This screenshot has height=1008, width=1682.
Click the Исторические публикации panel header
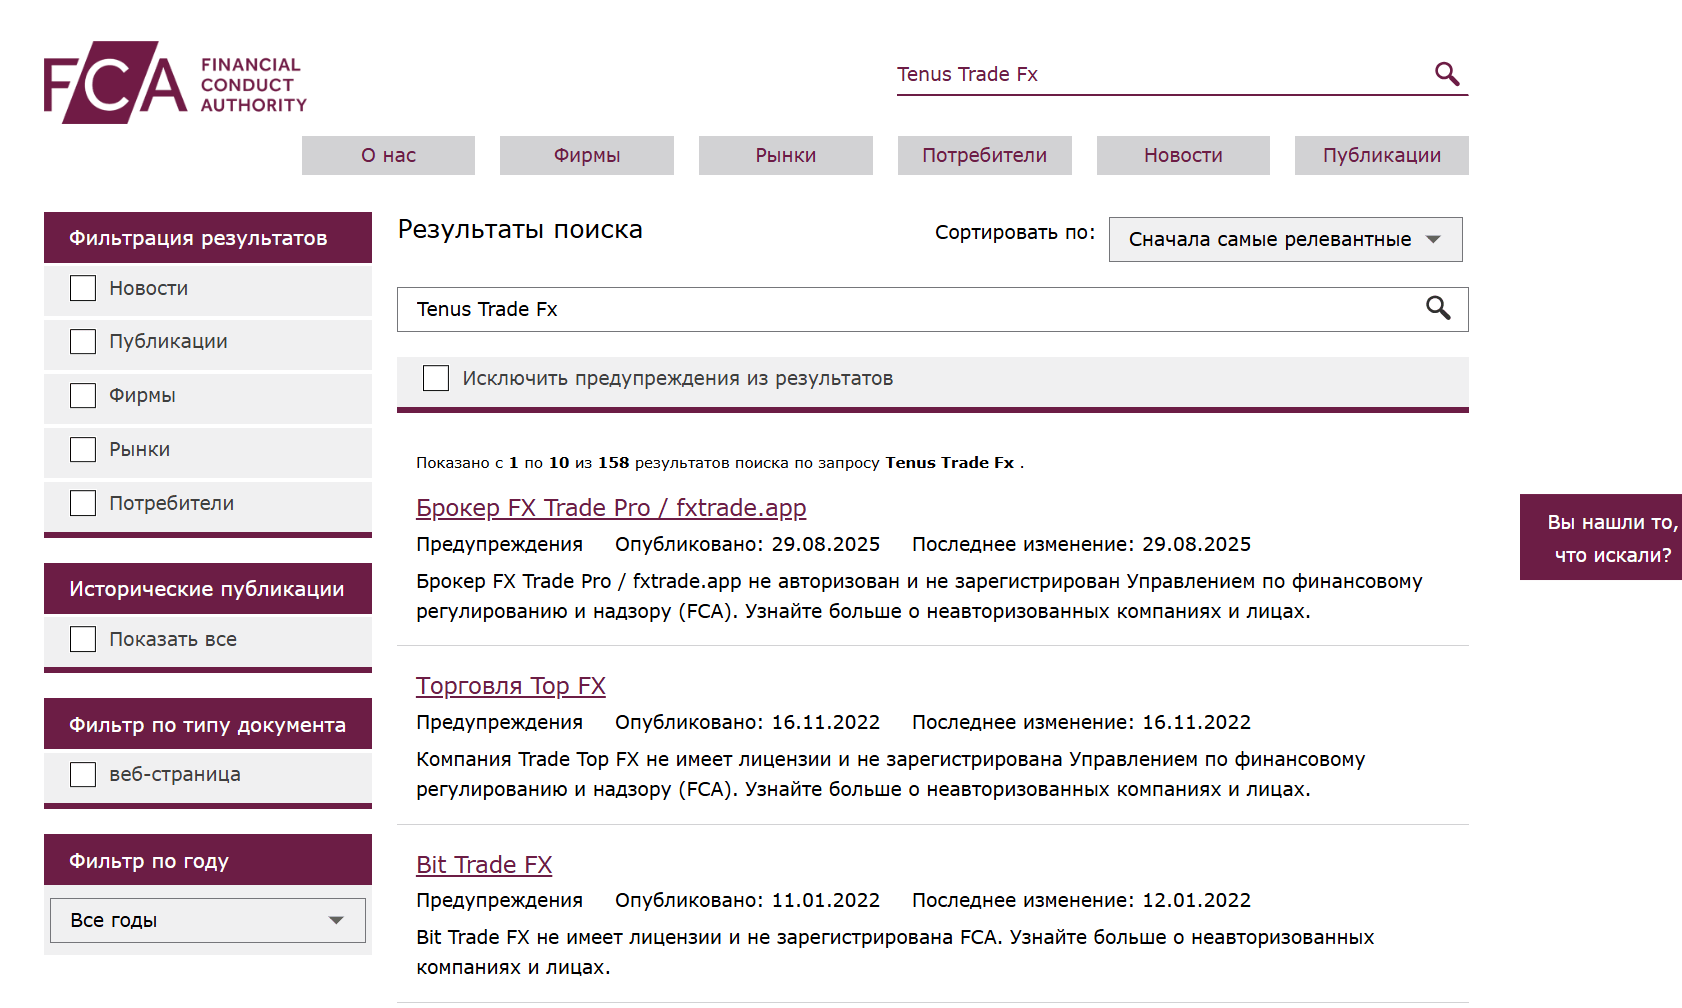click(x=208, y=589)
